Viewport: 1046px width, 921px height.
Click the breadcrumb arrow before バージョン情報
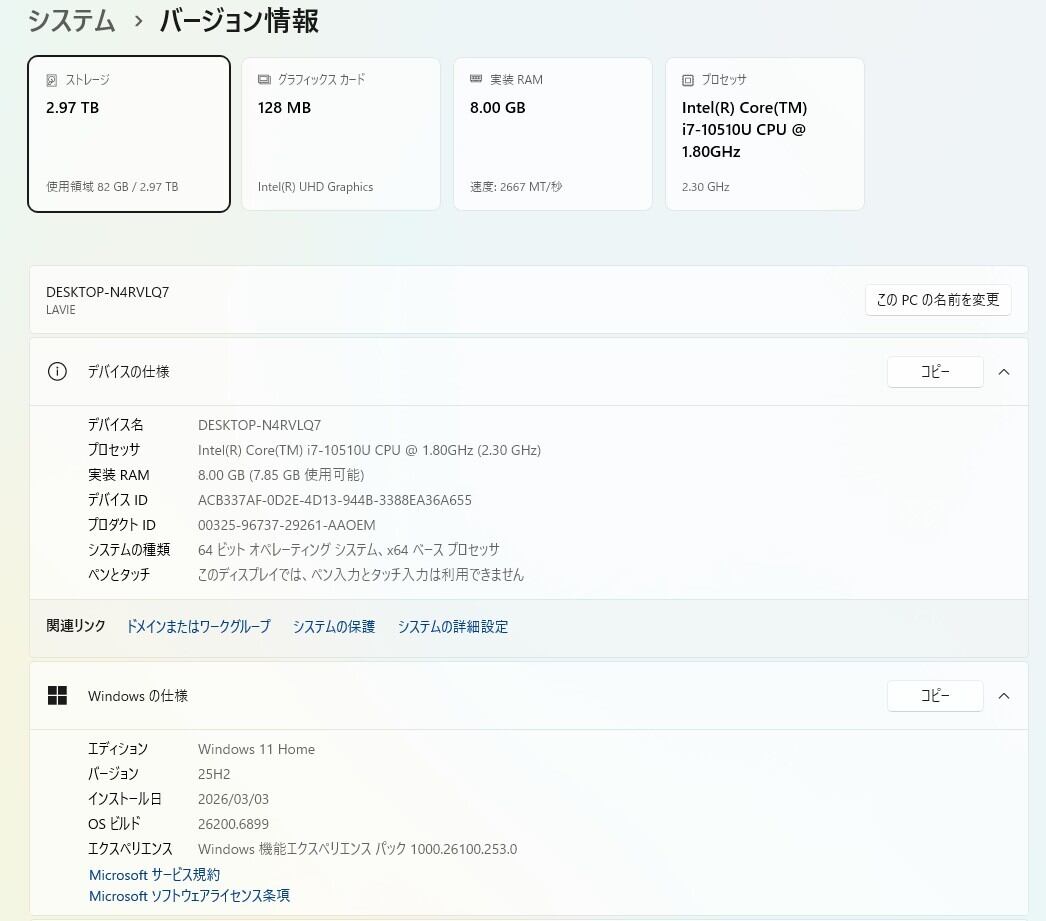click(x=138, y=21)
